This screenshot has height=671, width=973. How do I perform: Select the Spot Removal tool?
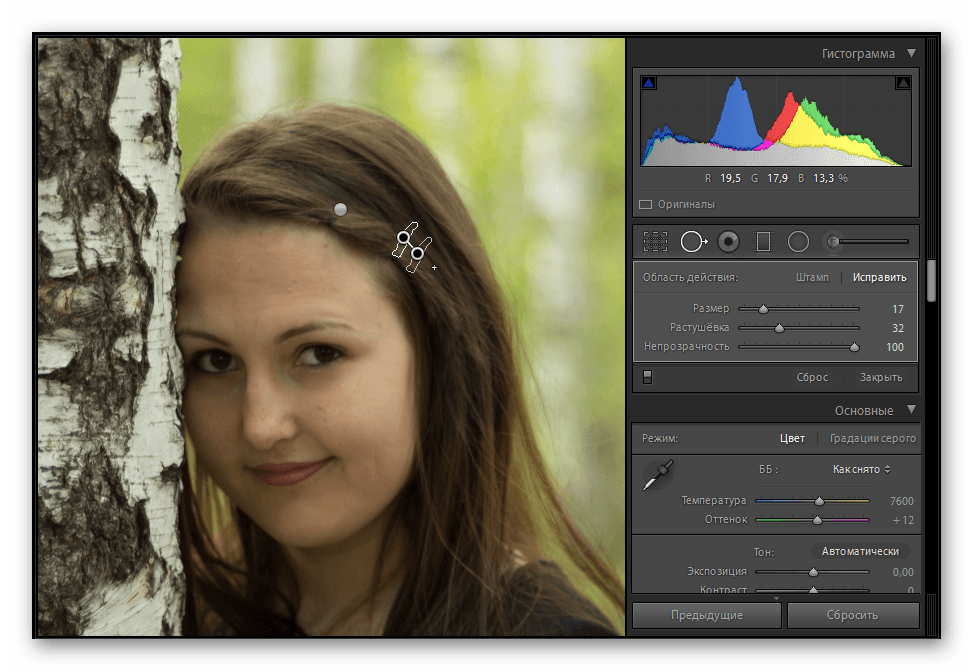[x=694, y=241]
